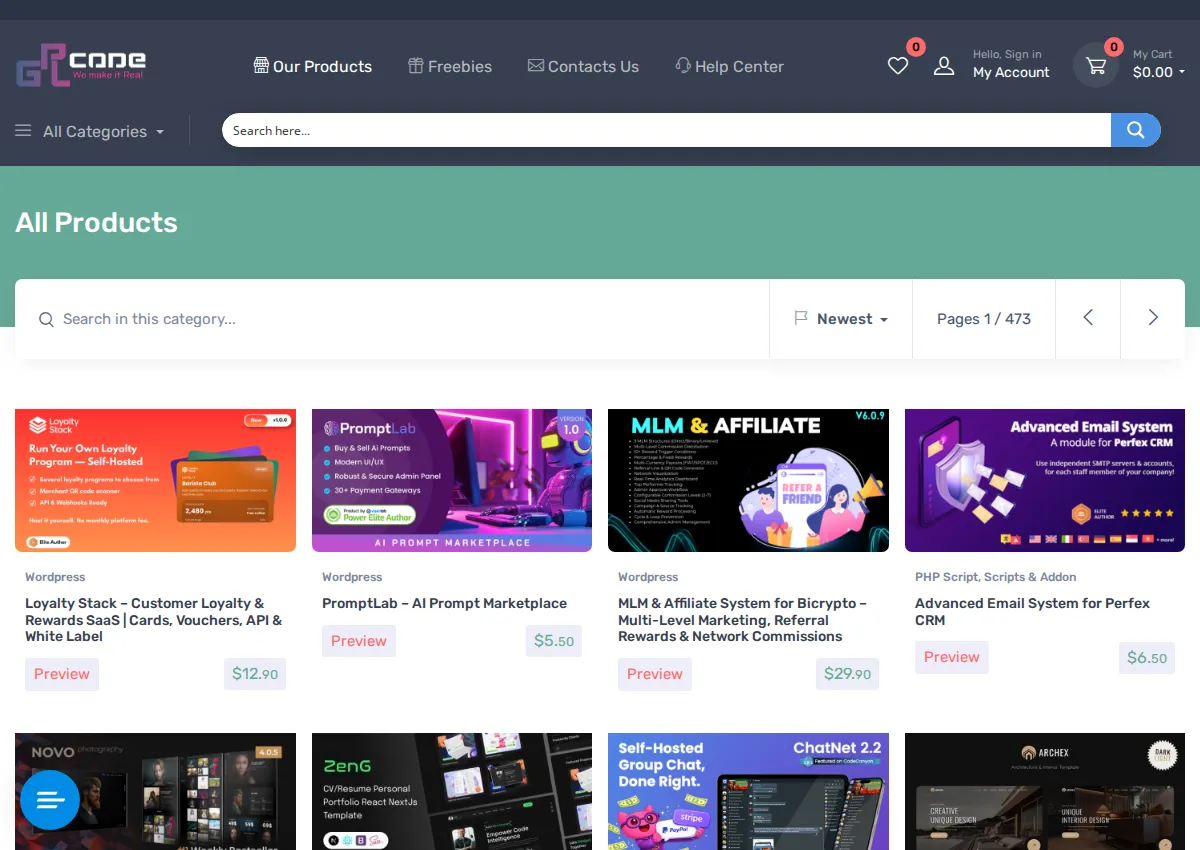Go to Contacts Us page
Viewport: 1200px width, 850px height.
pos(583,66)
